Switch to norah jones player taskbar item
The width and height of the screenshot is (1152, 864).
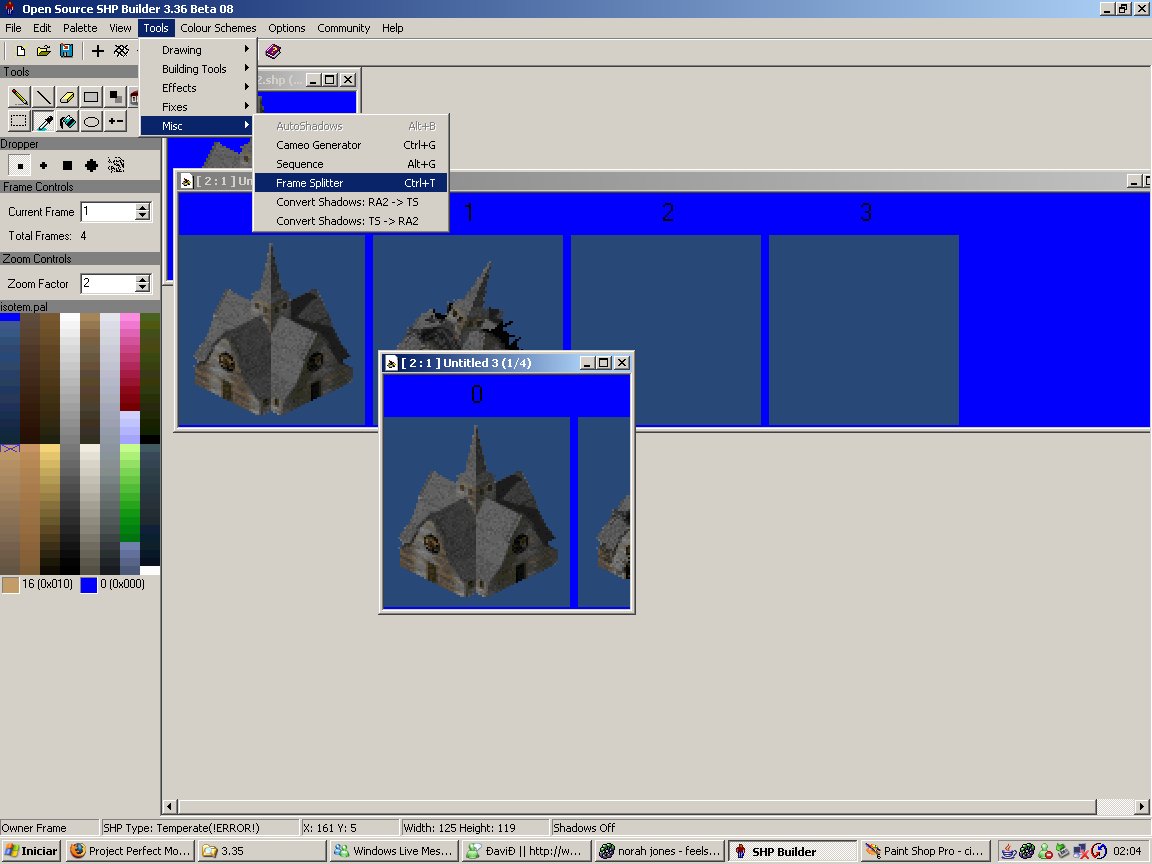tap(660, 851)
